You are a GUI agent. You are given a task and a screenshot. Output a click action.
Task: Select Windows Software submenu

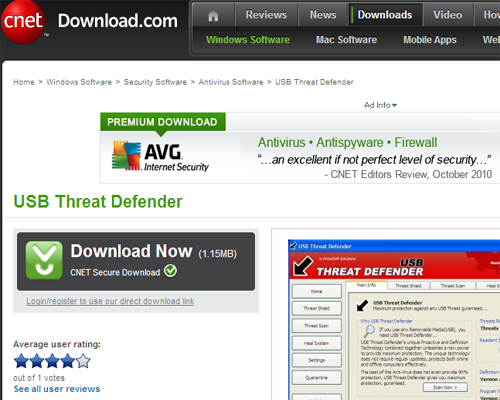(x=248, y=40)
